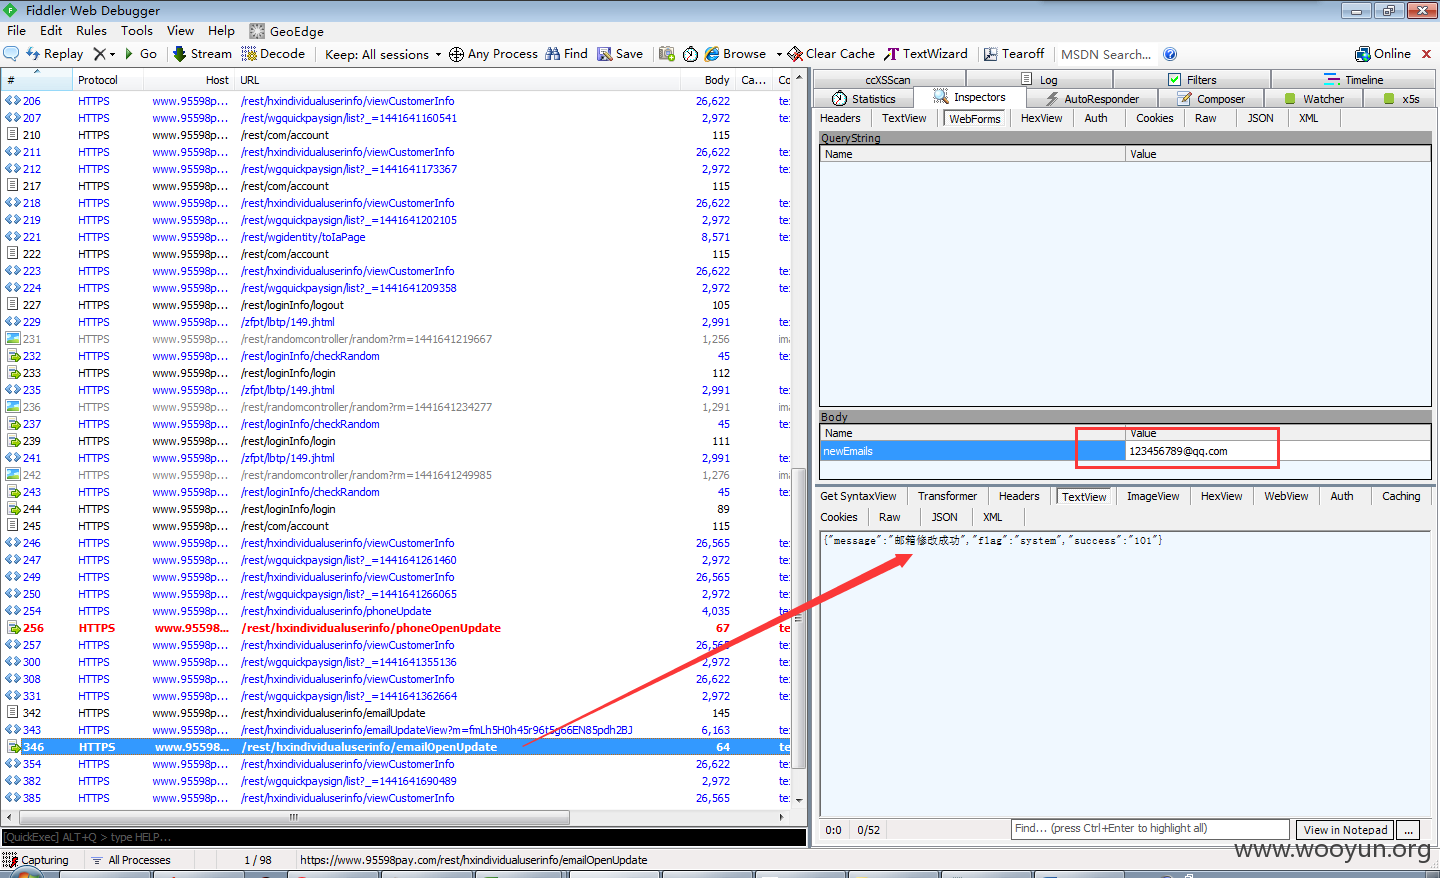Open the Remove sessions X dropdown
This screenshot has width=1440, height=878.
tap(105, 54)
